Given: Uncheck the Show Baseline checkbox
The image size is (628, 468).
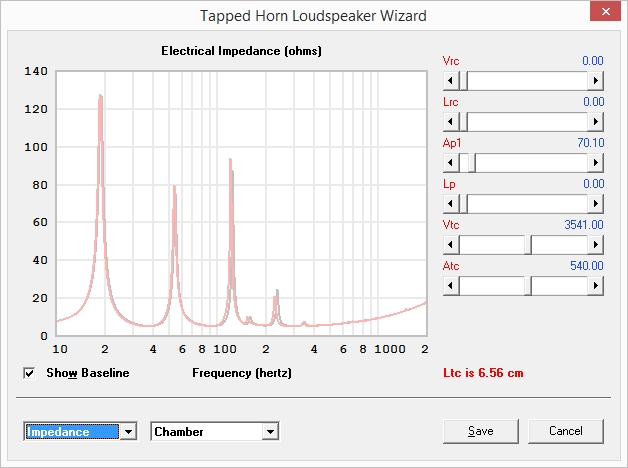Looking at the screenshot, I should tap(29, 373).
